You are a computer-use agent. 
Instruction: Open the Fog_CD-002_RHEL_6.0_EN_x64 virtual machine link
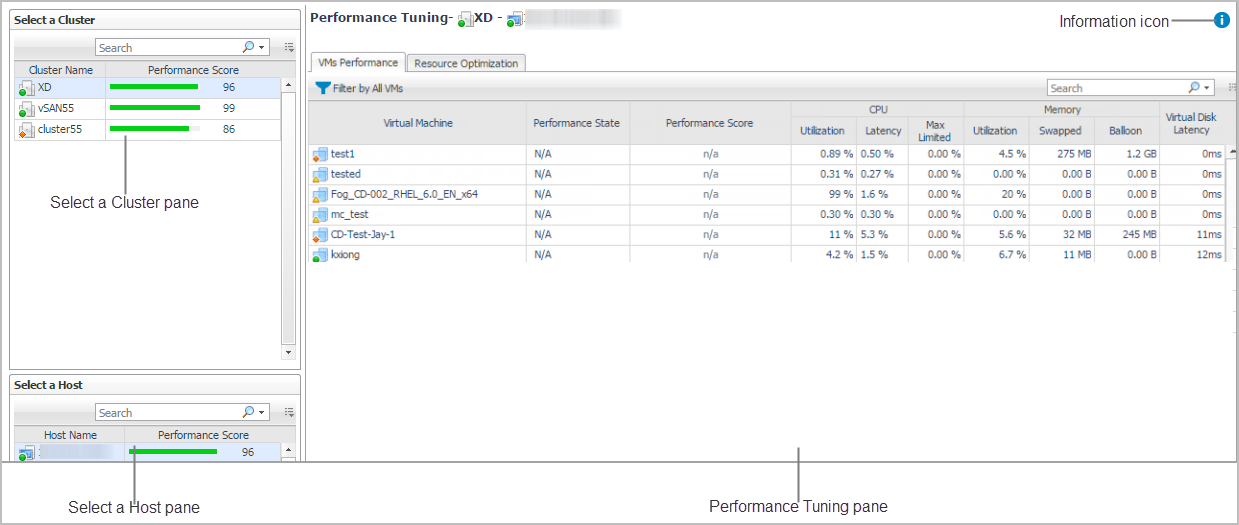404,194
